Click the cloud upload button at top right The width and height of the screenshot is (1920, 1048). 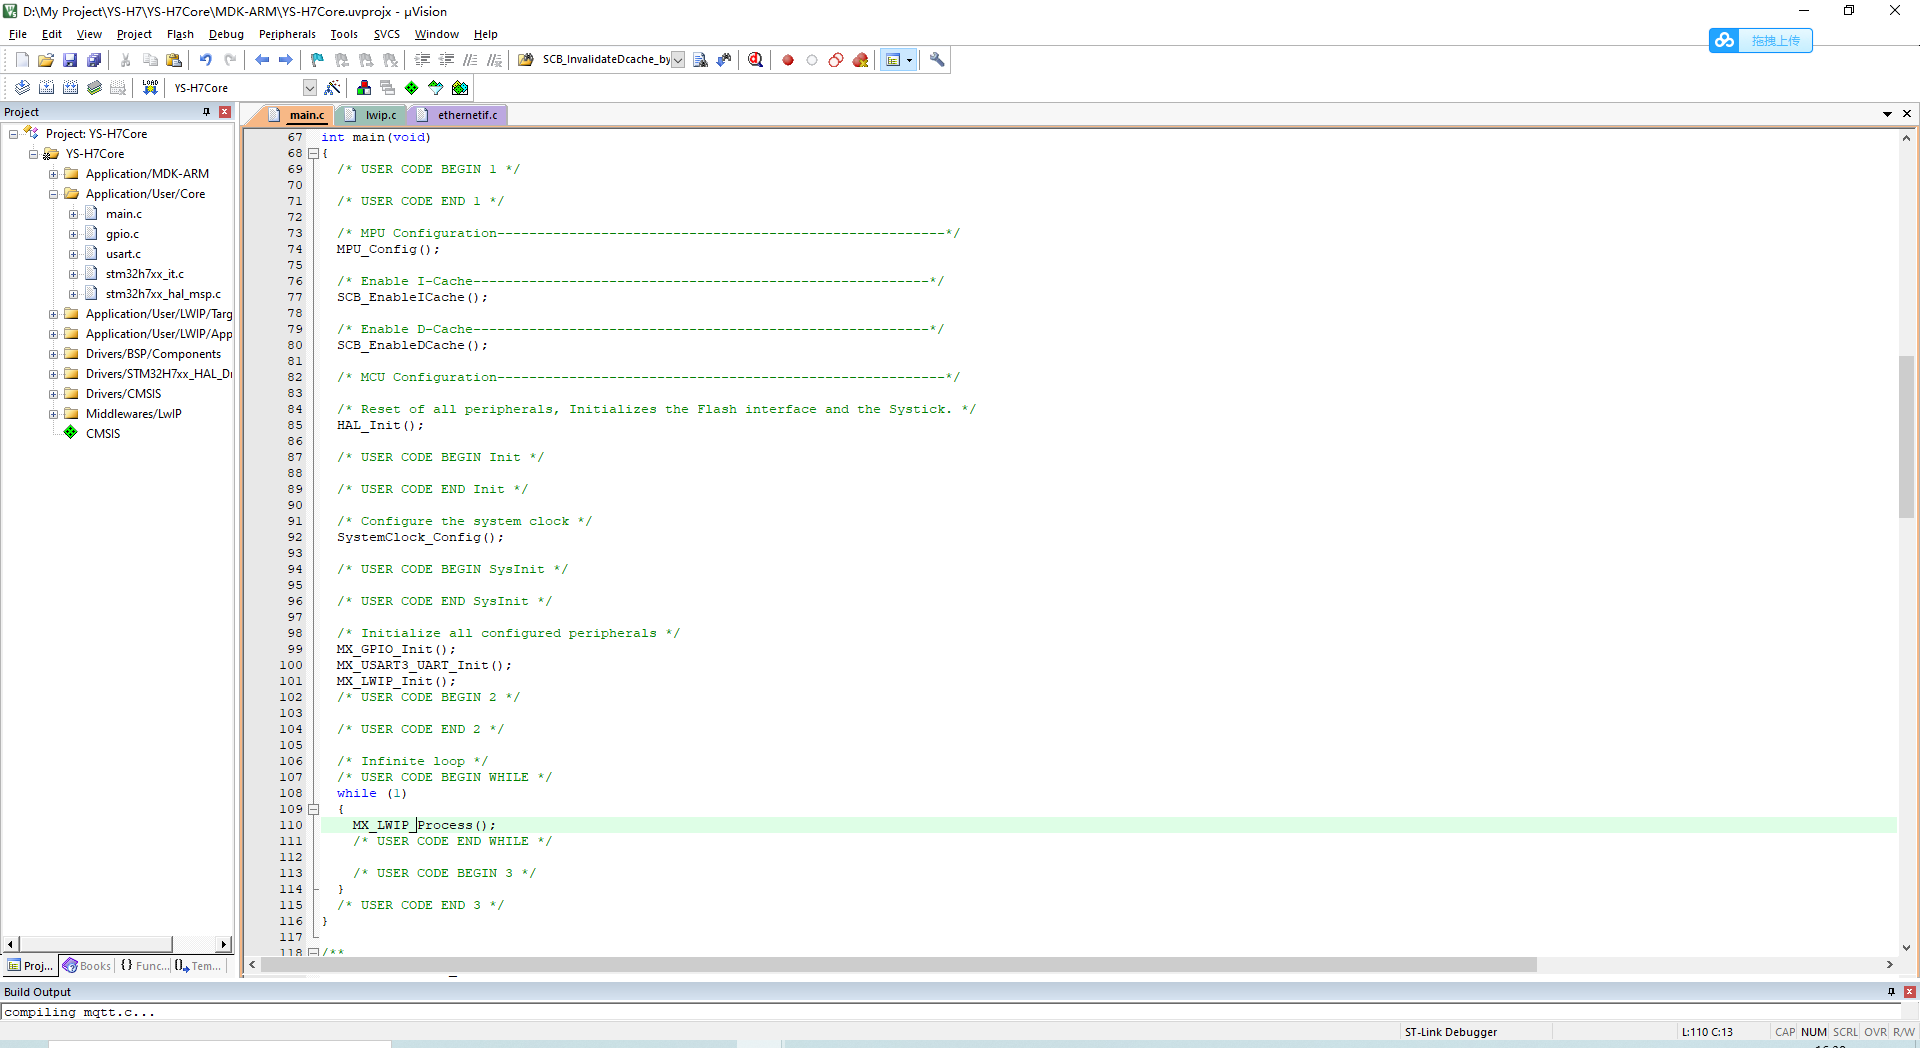point(1761,40)
